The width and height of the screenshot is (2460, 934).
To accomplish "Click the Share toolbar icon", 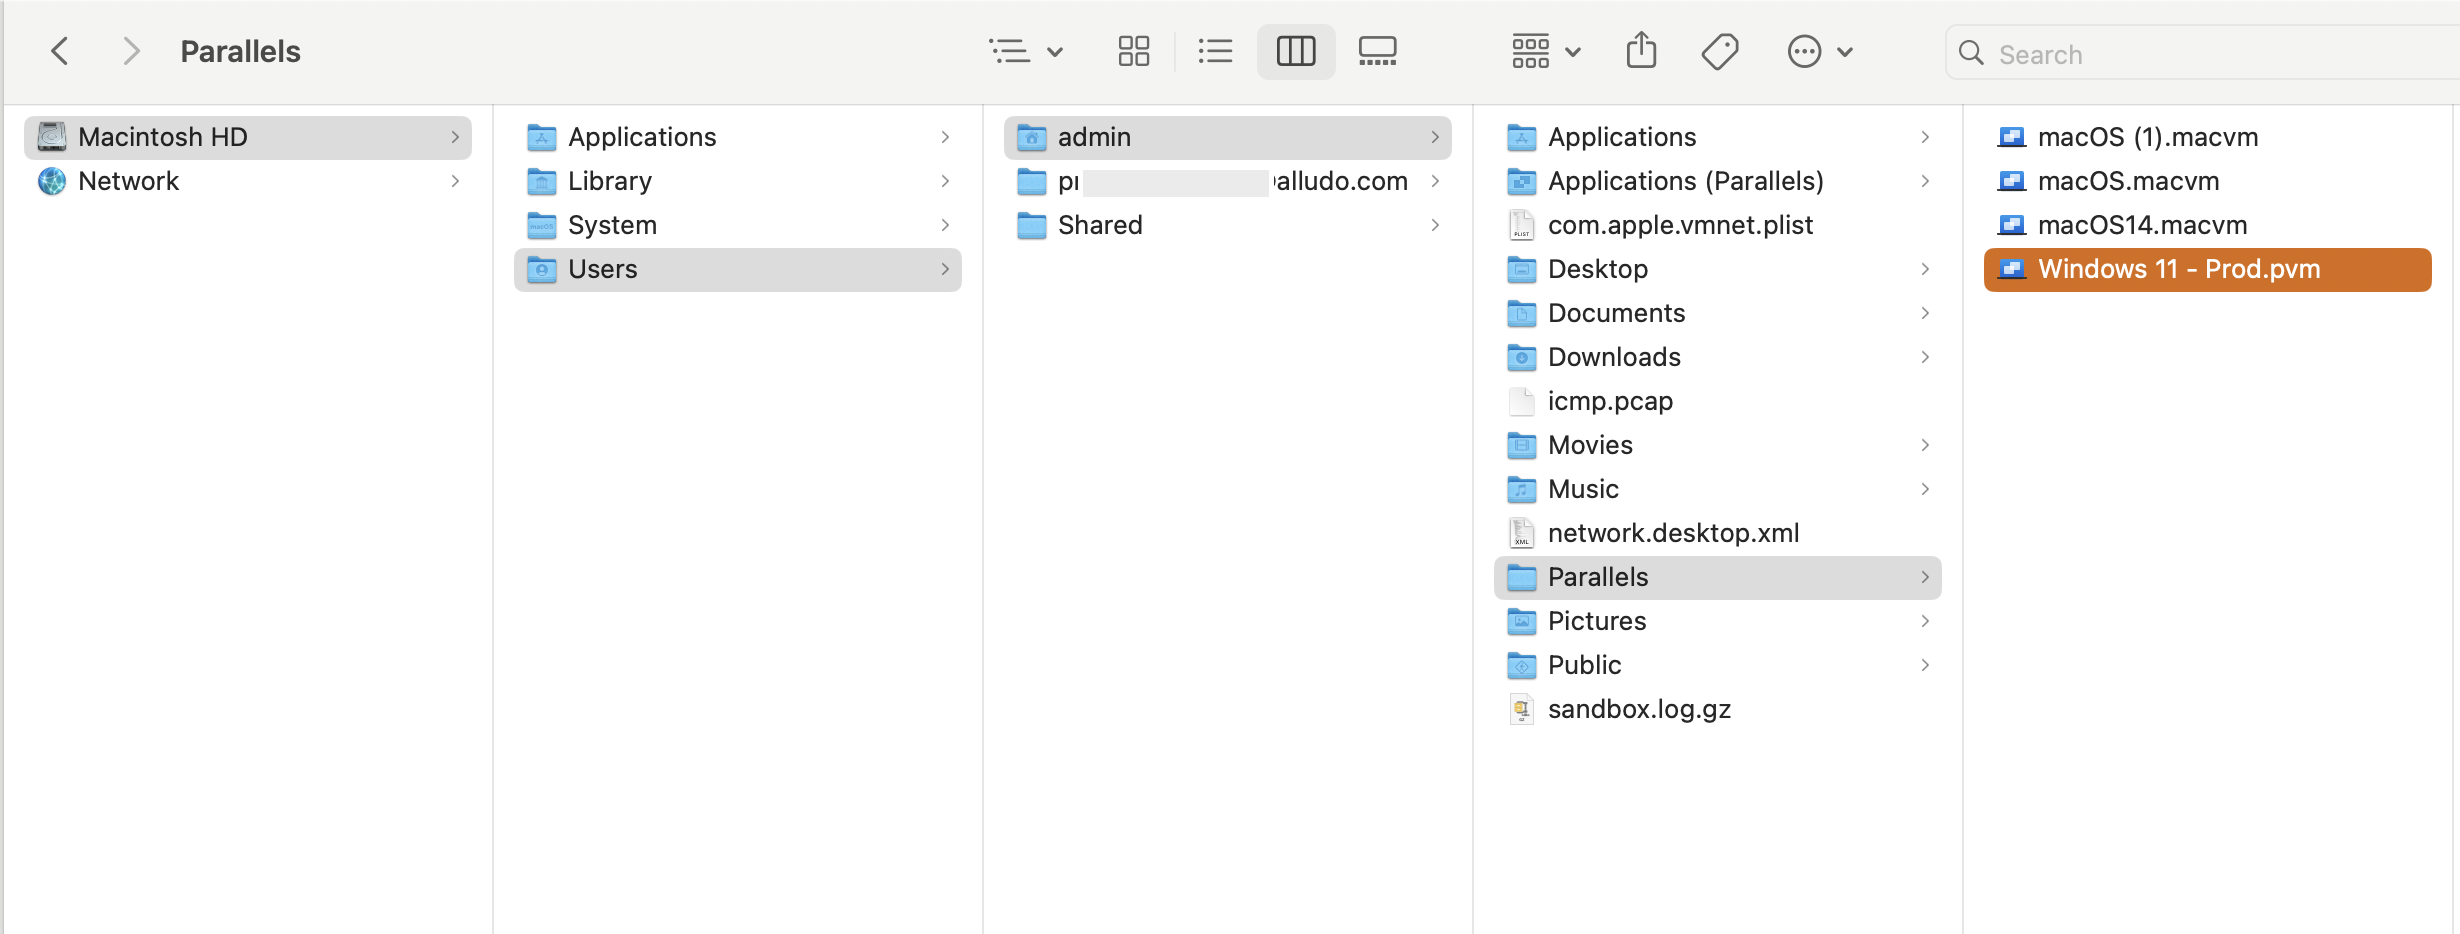I will click(x=1641, y=51).
